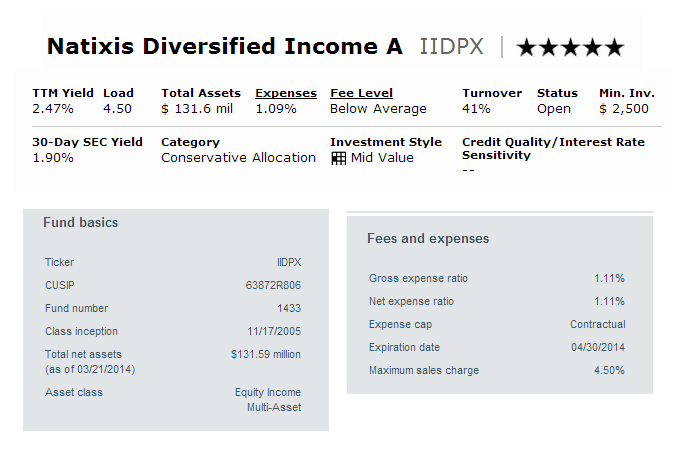681x461 pixels.
Task: Click the Turnover column label
Action: click(492, 93)
